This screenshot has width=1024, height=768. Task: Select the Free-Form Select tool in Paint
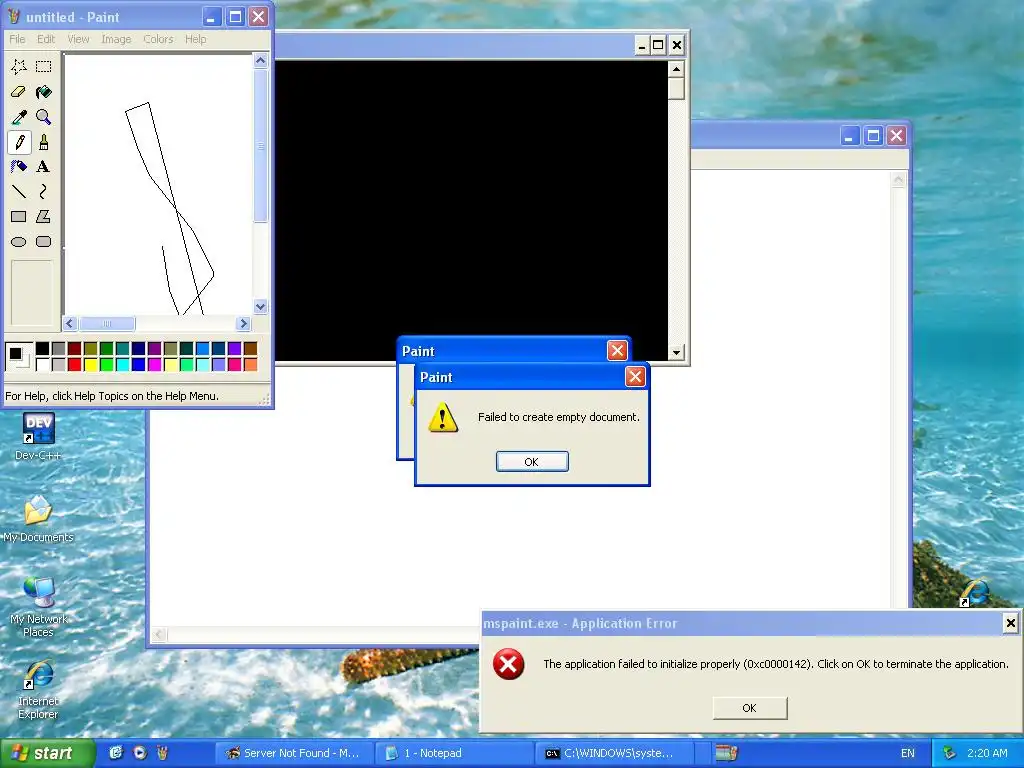19,67
